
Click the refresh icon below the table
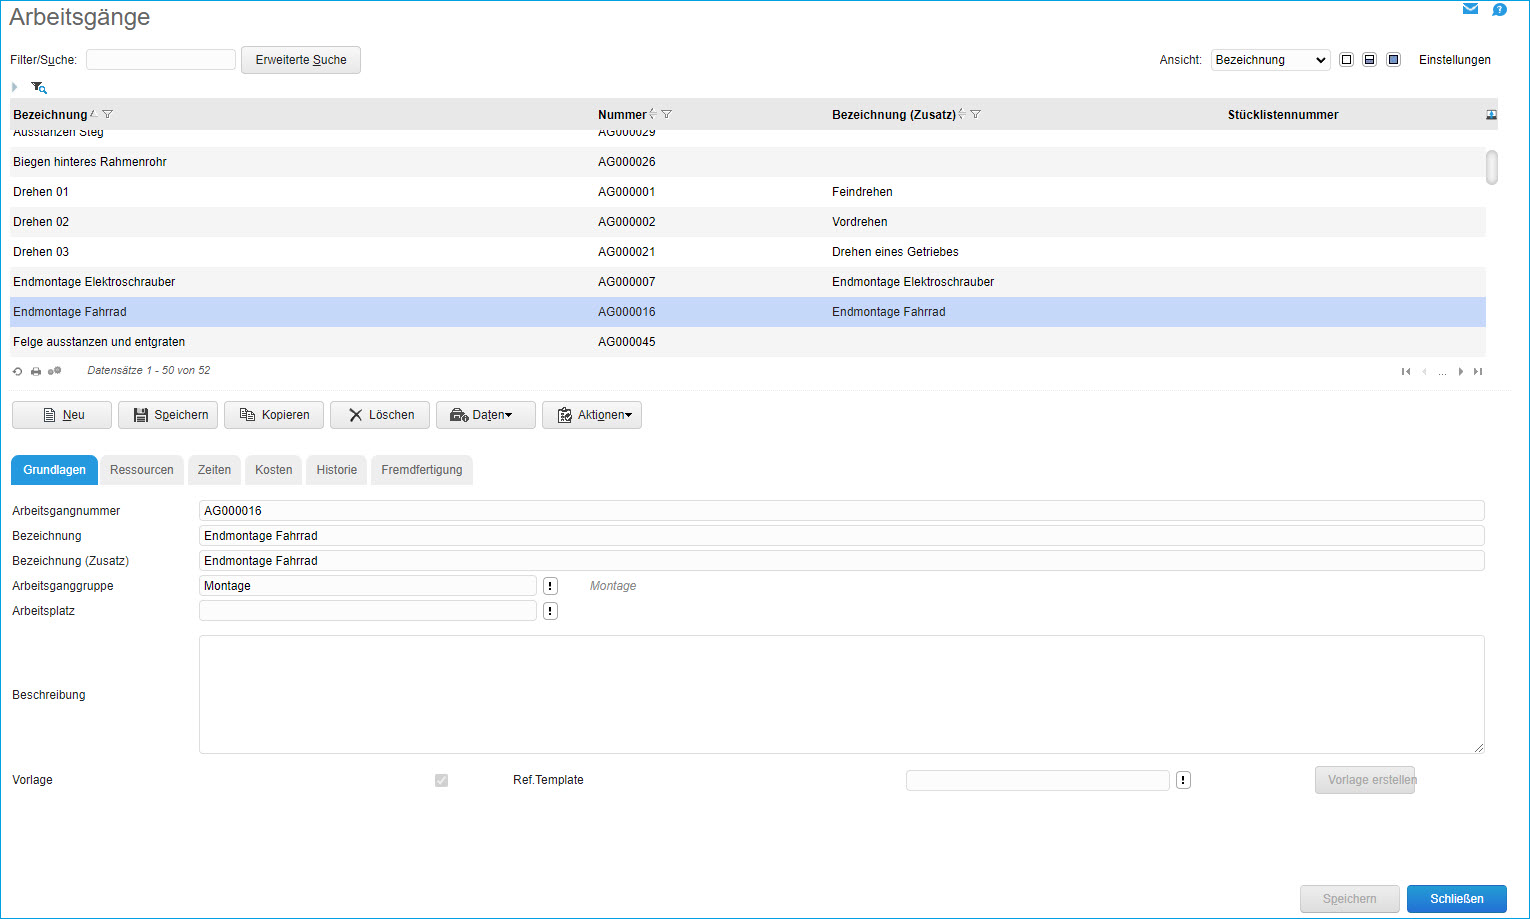(x=17, y=371)
